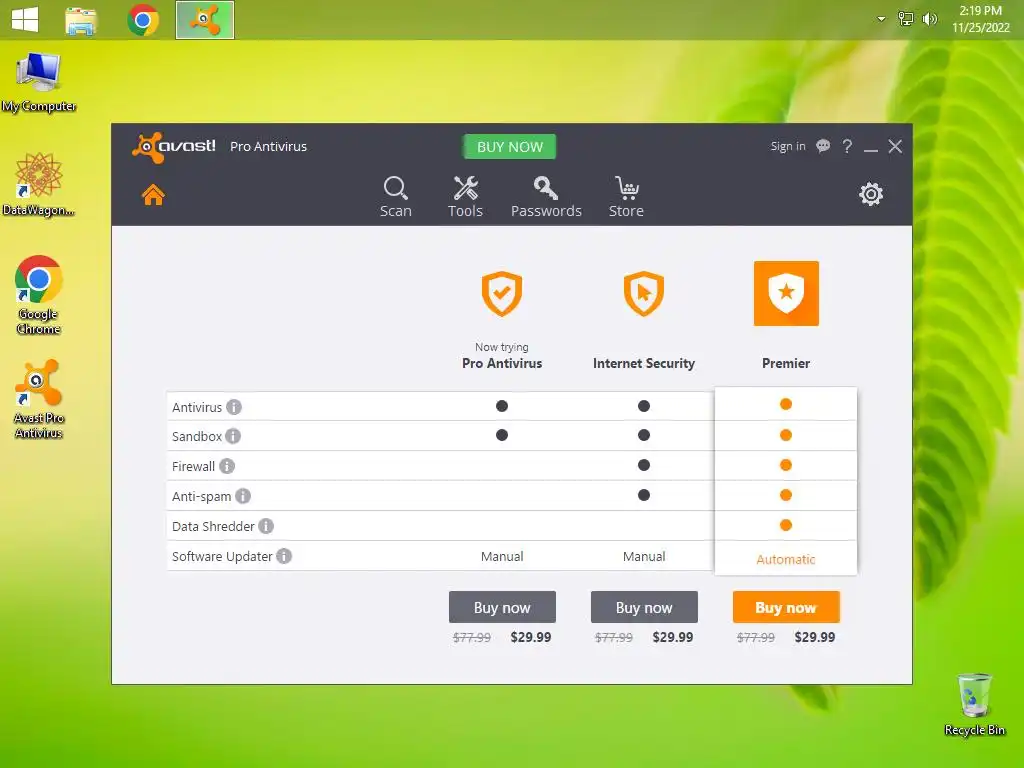
Task: Click the Internet Security column heading
Action: (x=643, y=363)
